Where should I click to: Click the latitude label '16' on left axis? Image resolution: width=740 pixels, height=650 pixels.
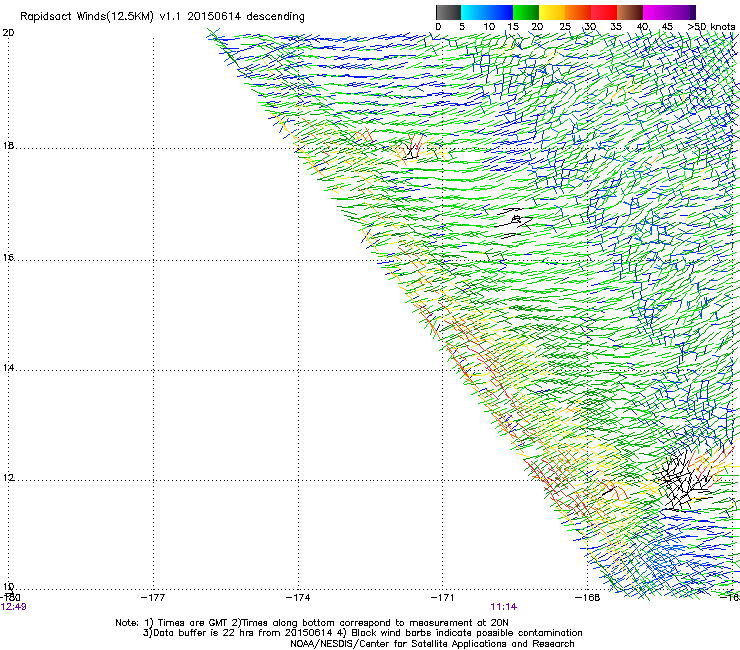pyautogui.click(x=8, y=258)
